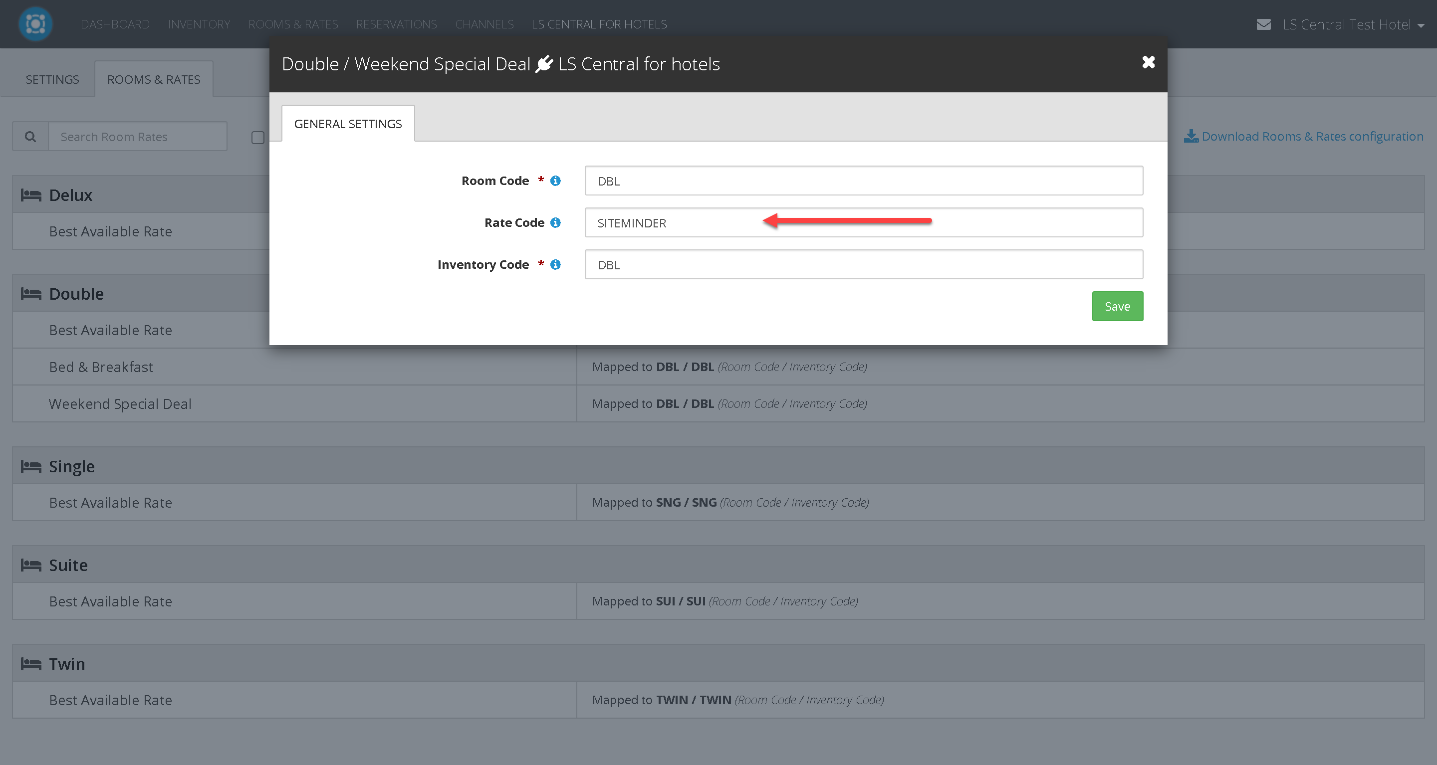
Task: Click the mail envelope icon
Action: click(x=1264, y=24)
